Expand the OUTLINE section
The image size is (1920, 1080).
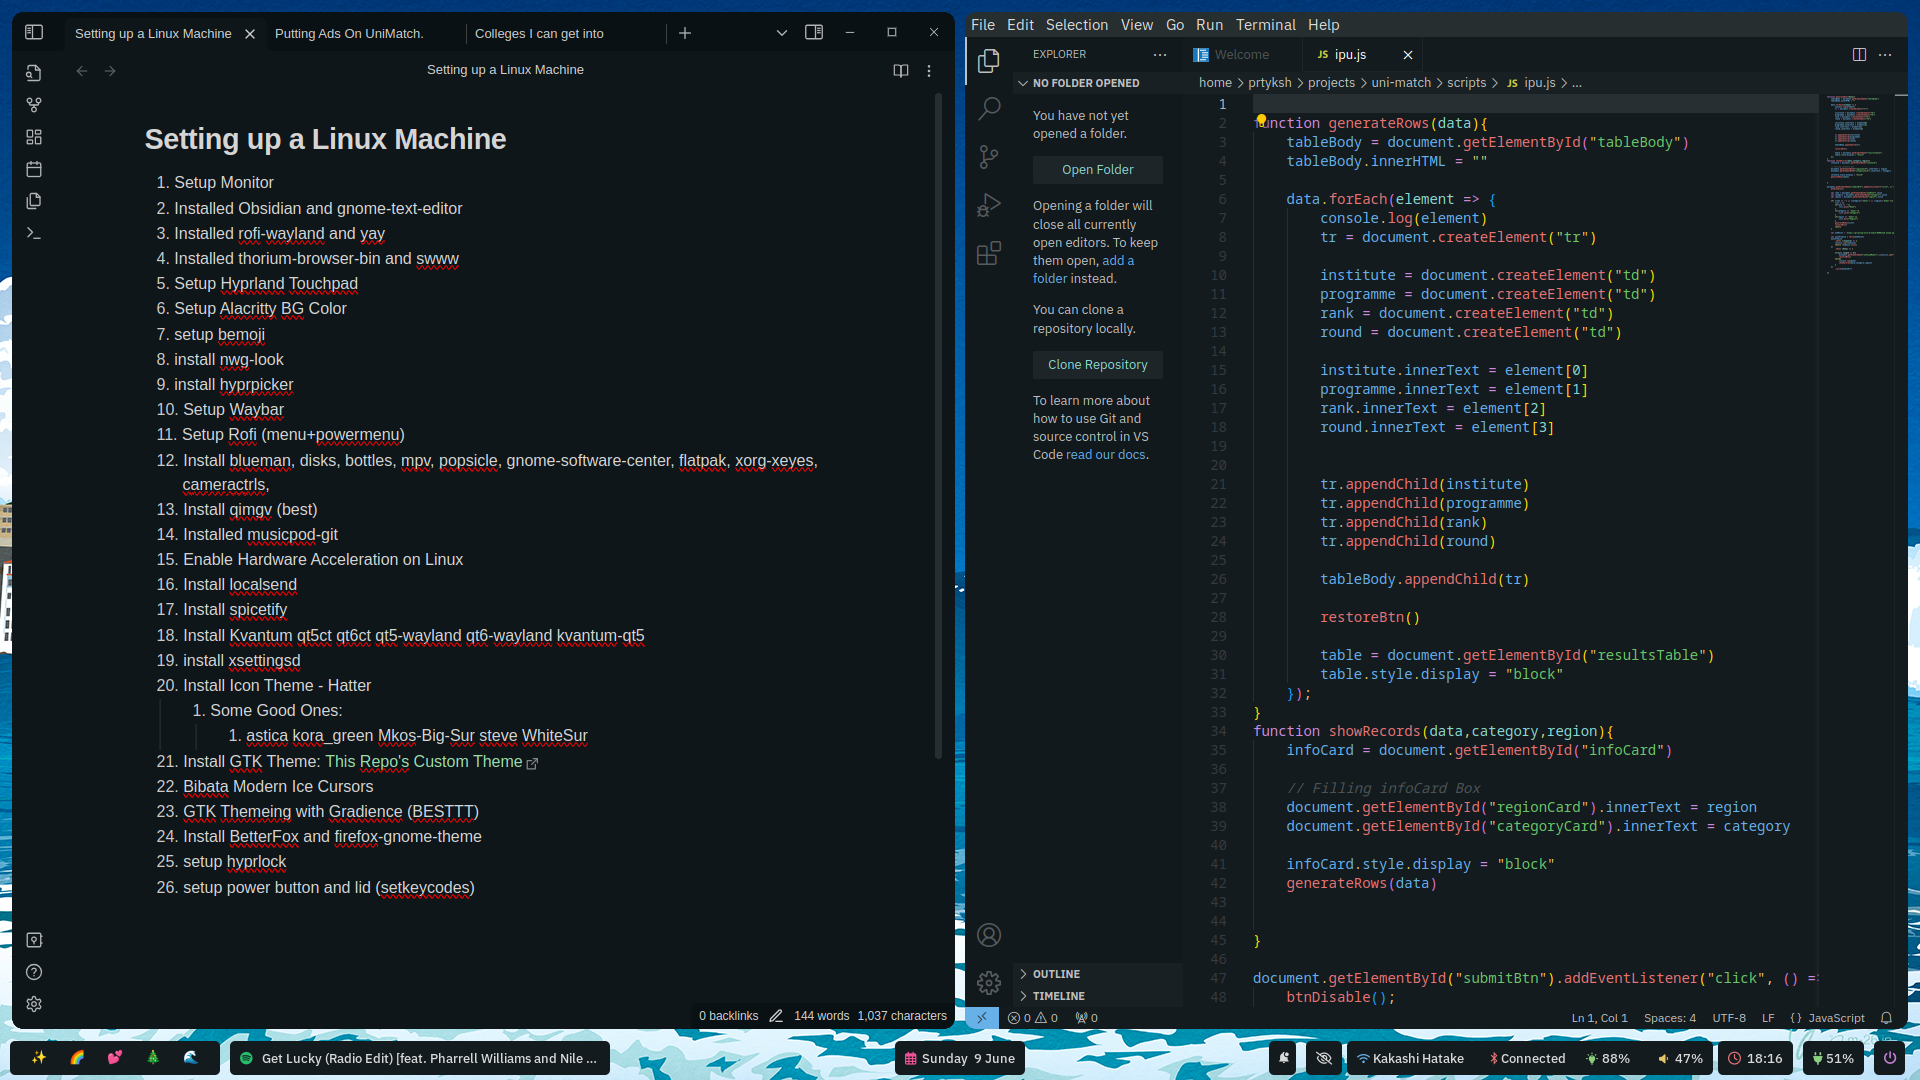[x=1056, y=974]
